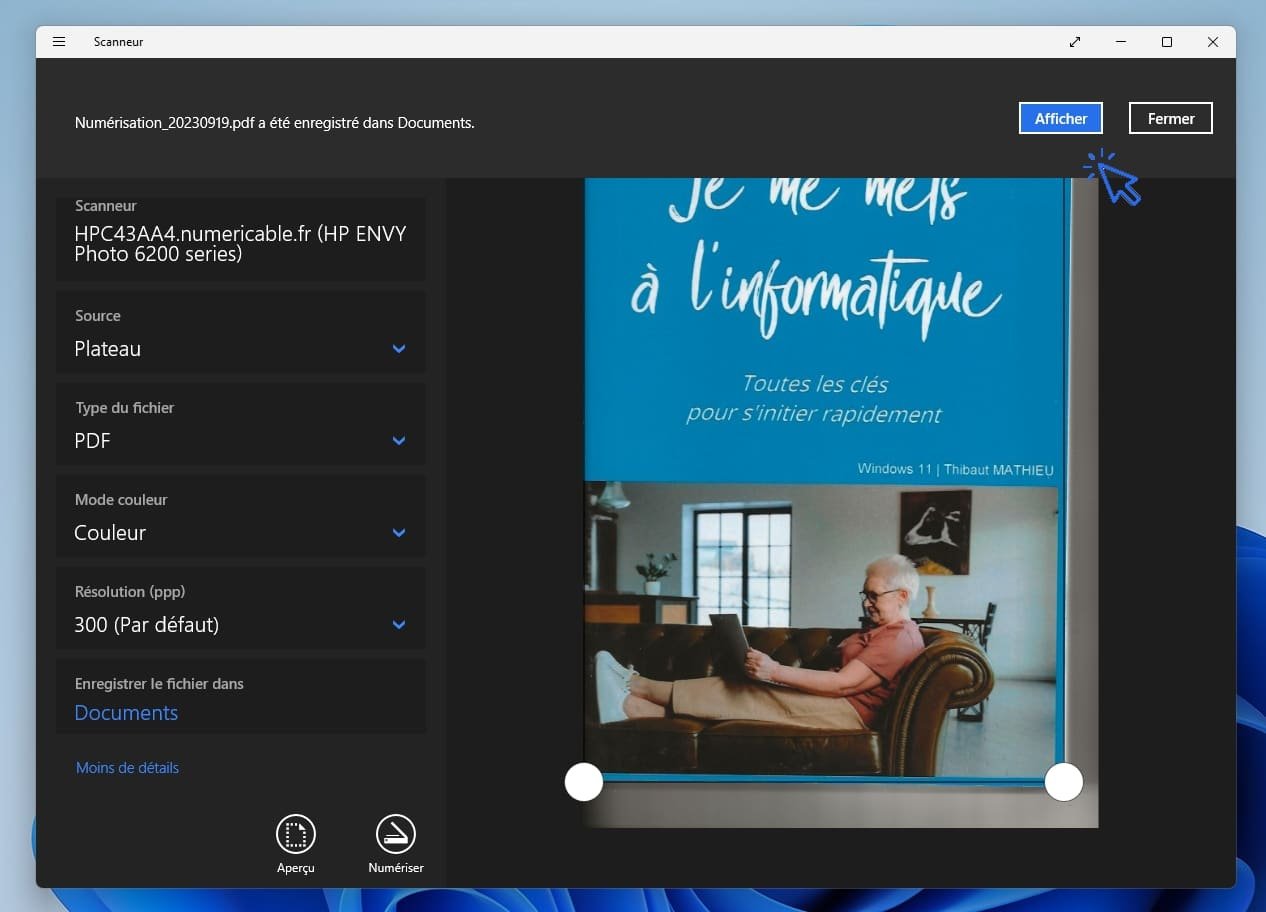The image size is (1266, 912).
Task: Click the Moins de détails link
Action: click(127, 768)
